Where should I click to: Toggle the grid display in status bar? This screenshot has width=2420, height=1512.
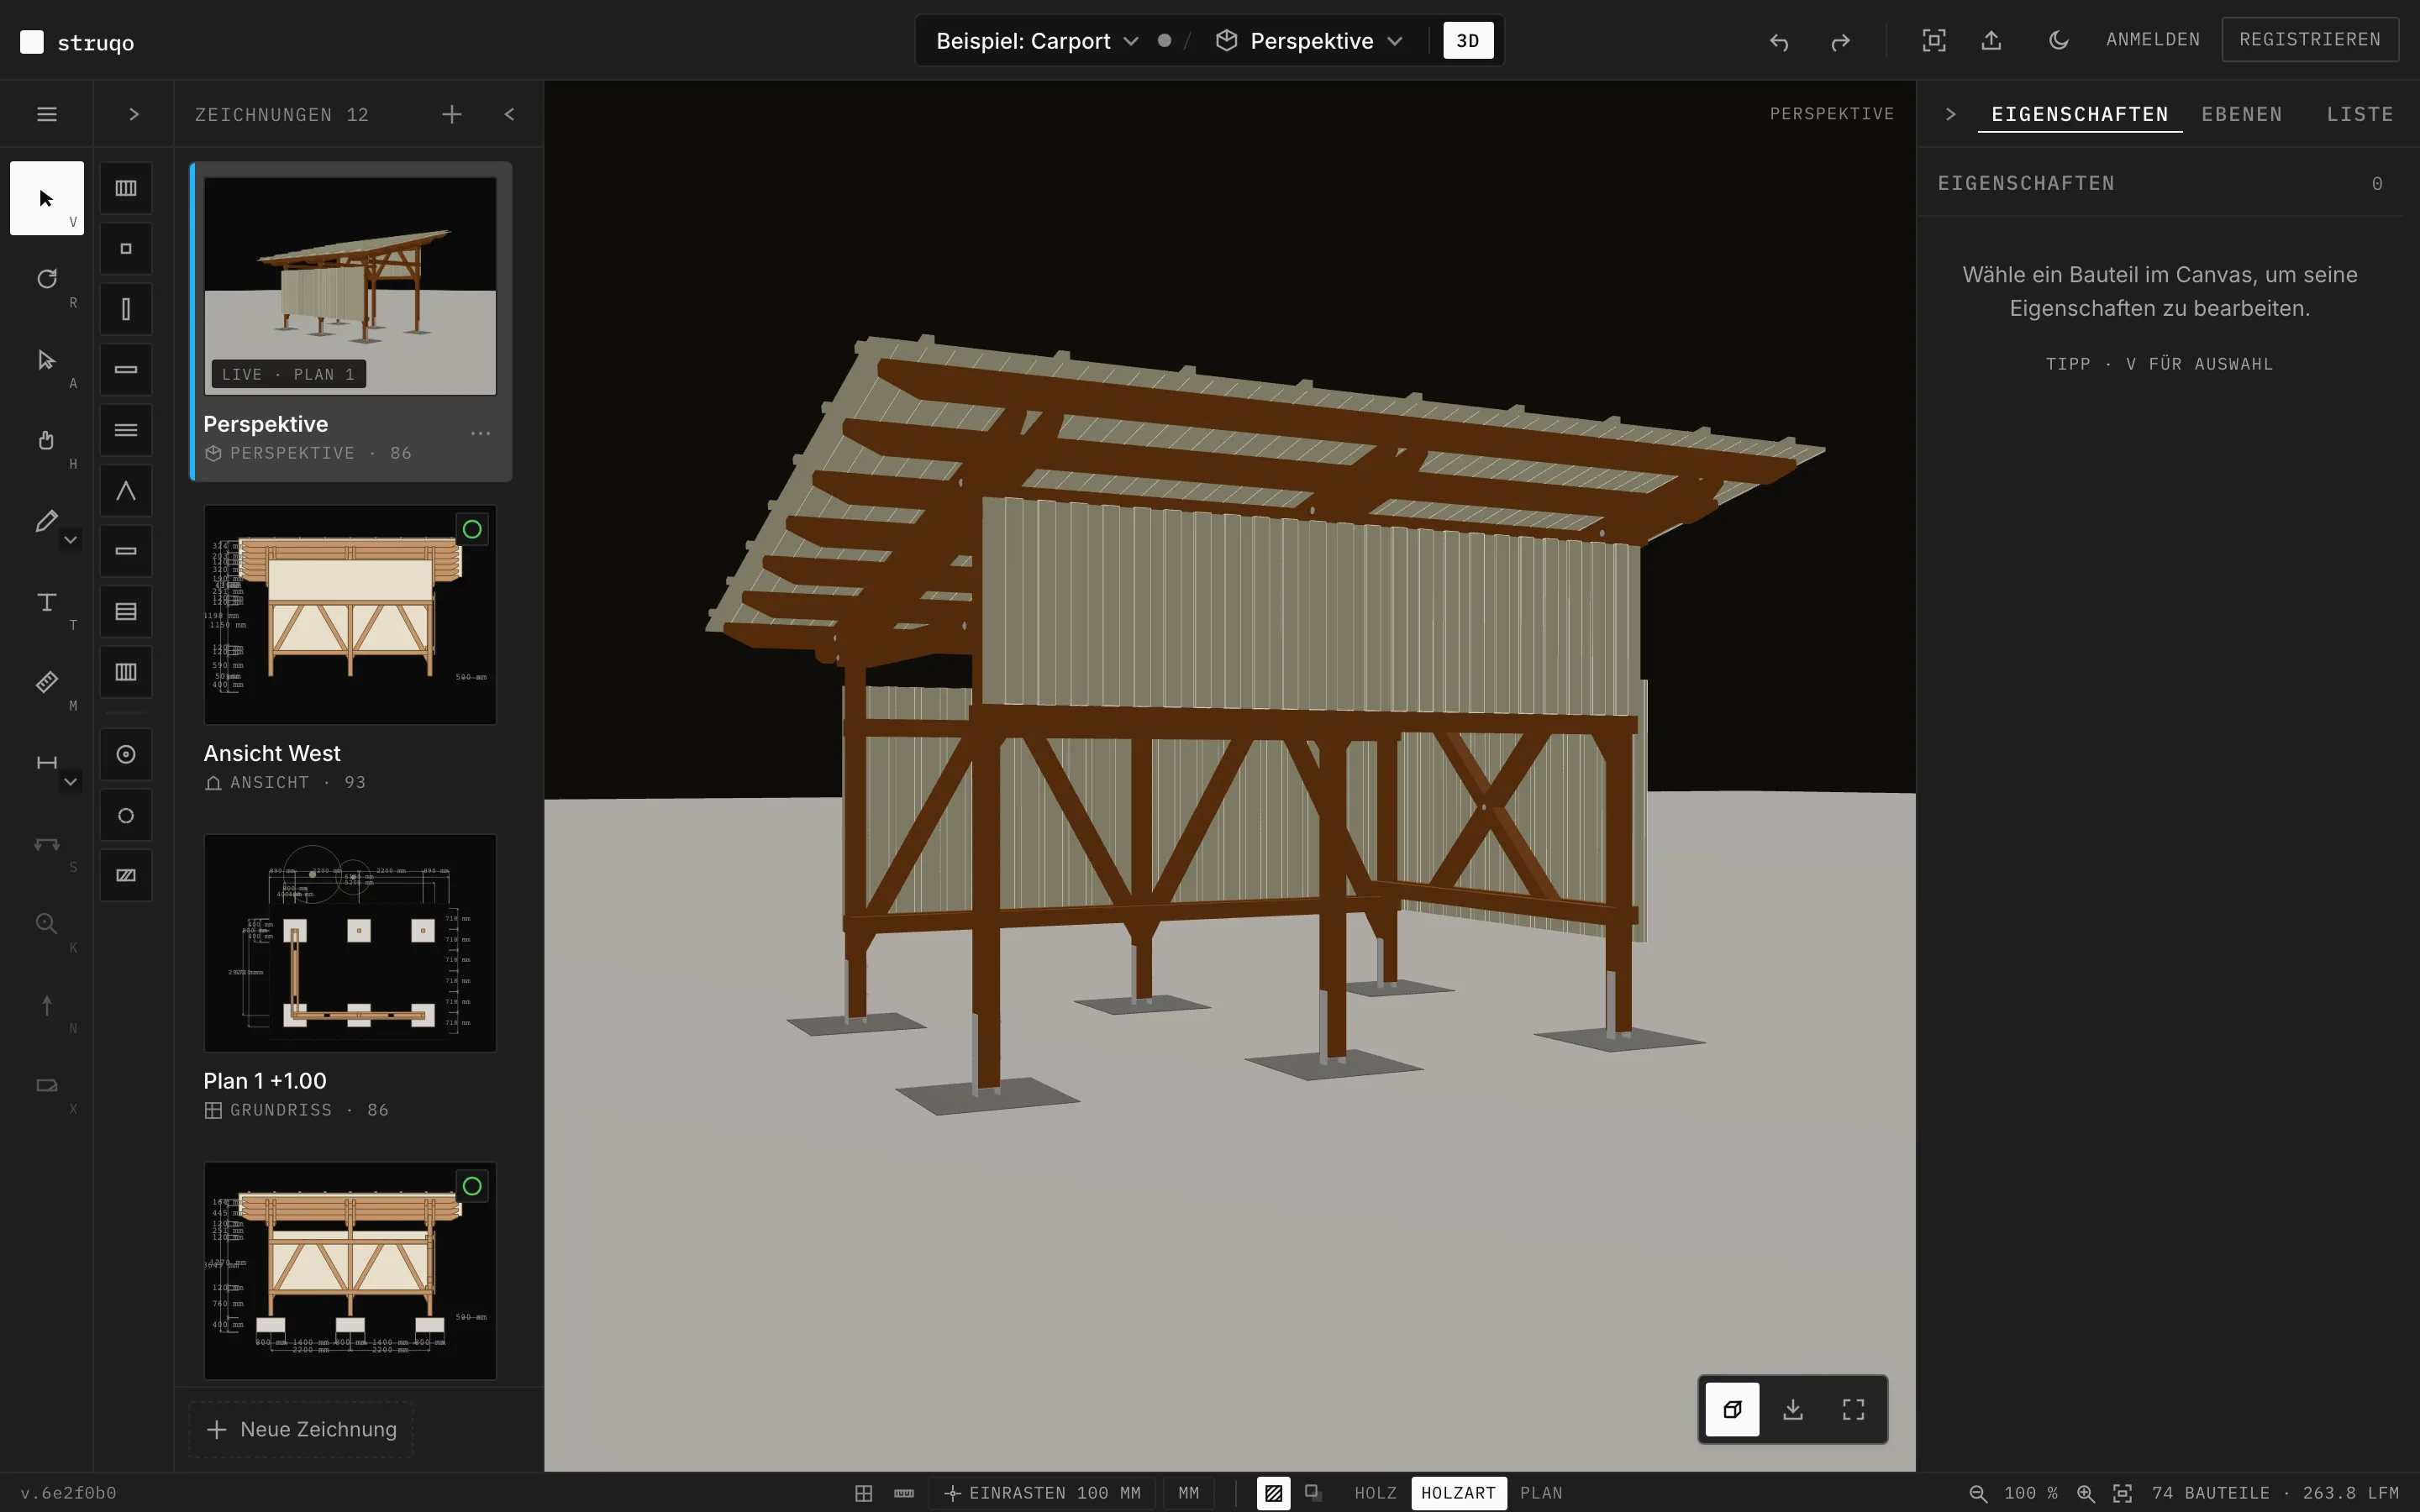tap(864, 1493)
